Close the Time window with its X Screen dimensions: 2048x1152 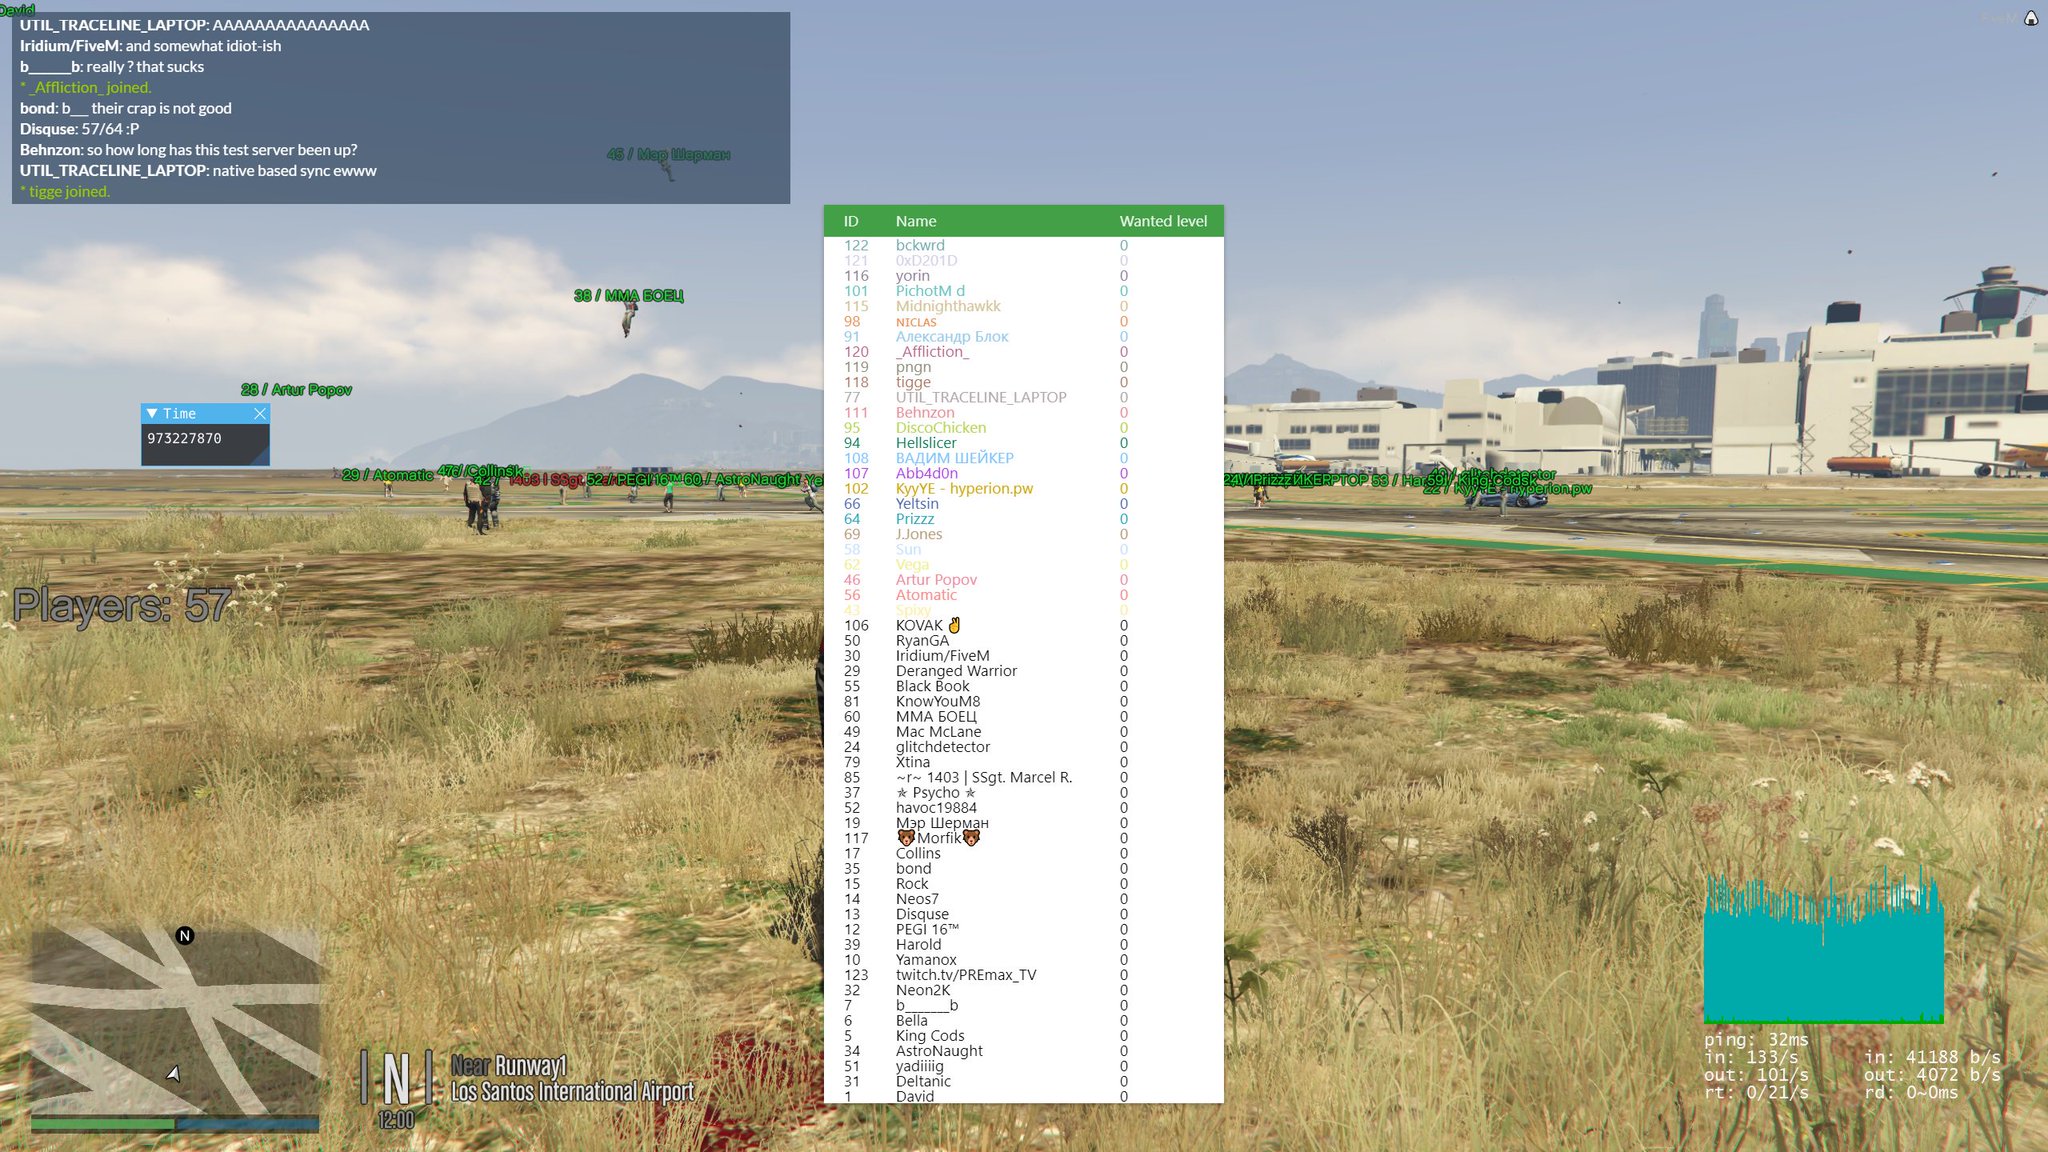tap(260, 413)
